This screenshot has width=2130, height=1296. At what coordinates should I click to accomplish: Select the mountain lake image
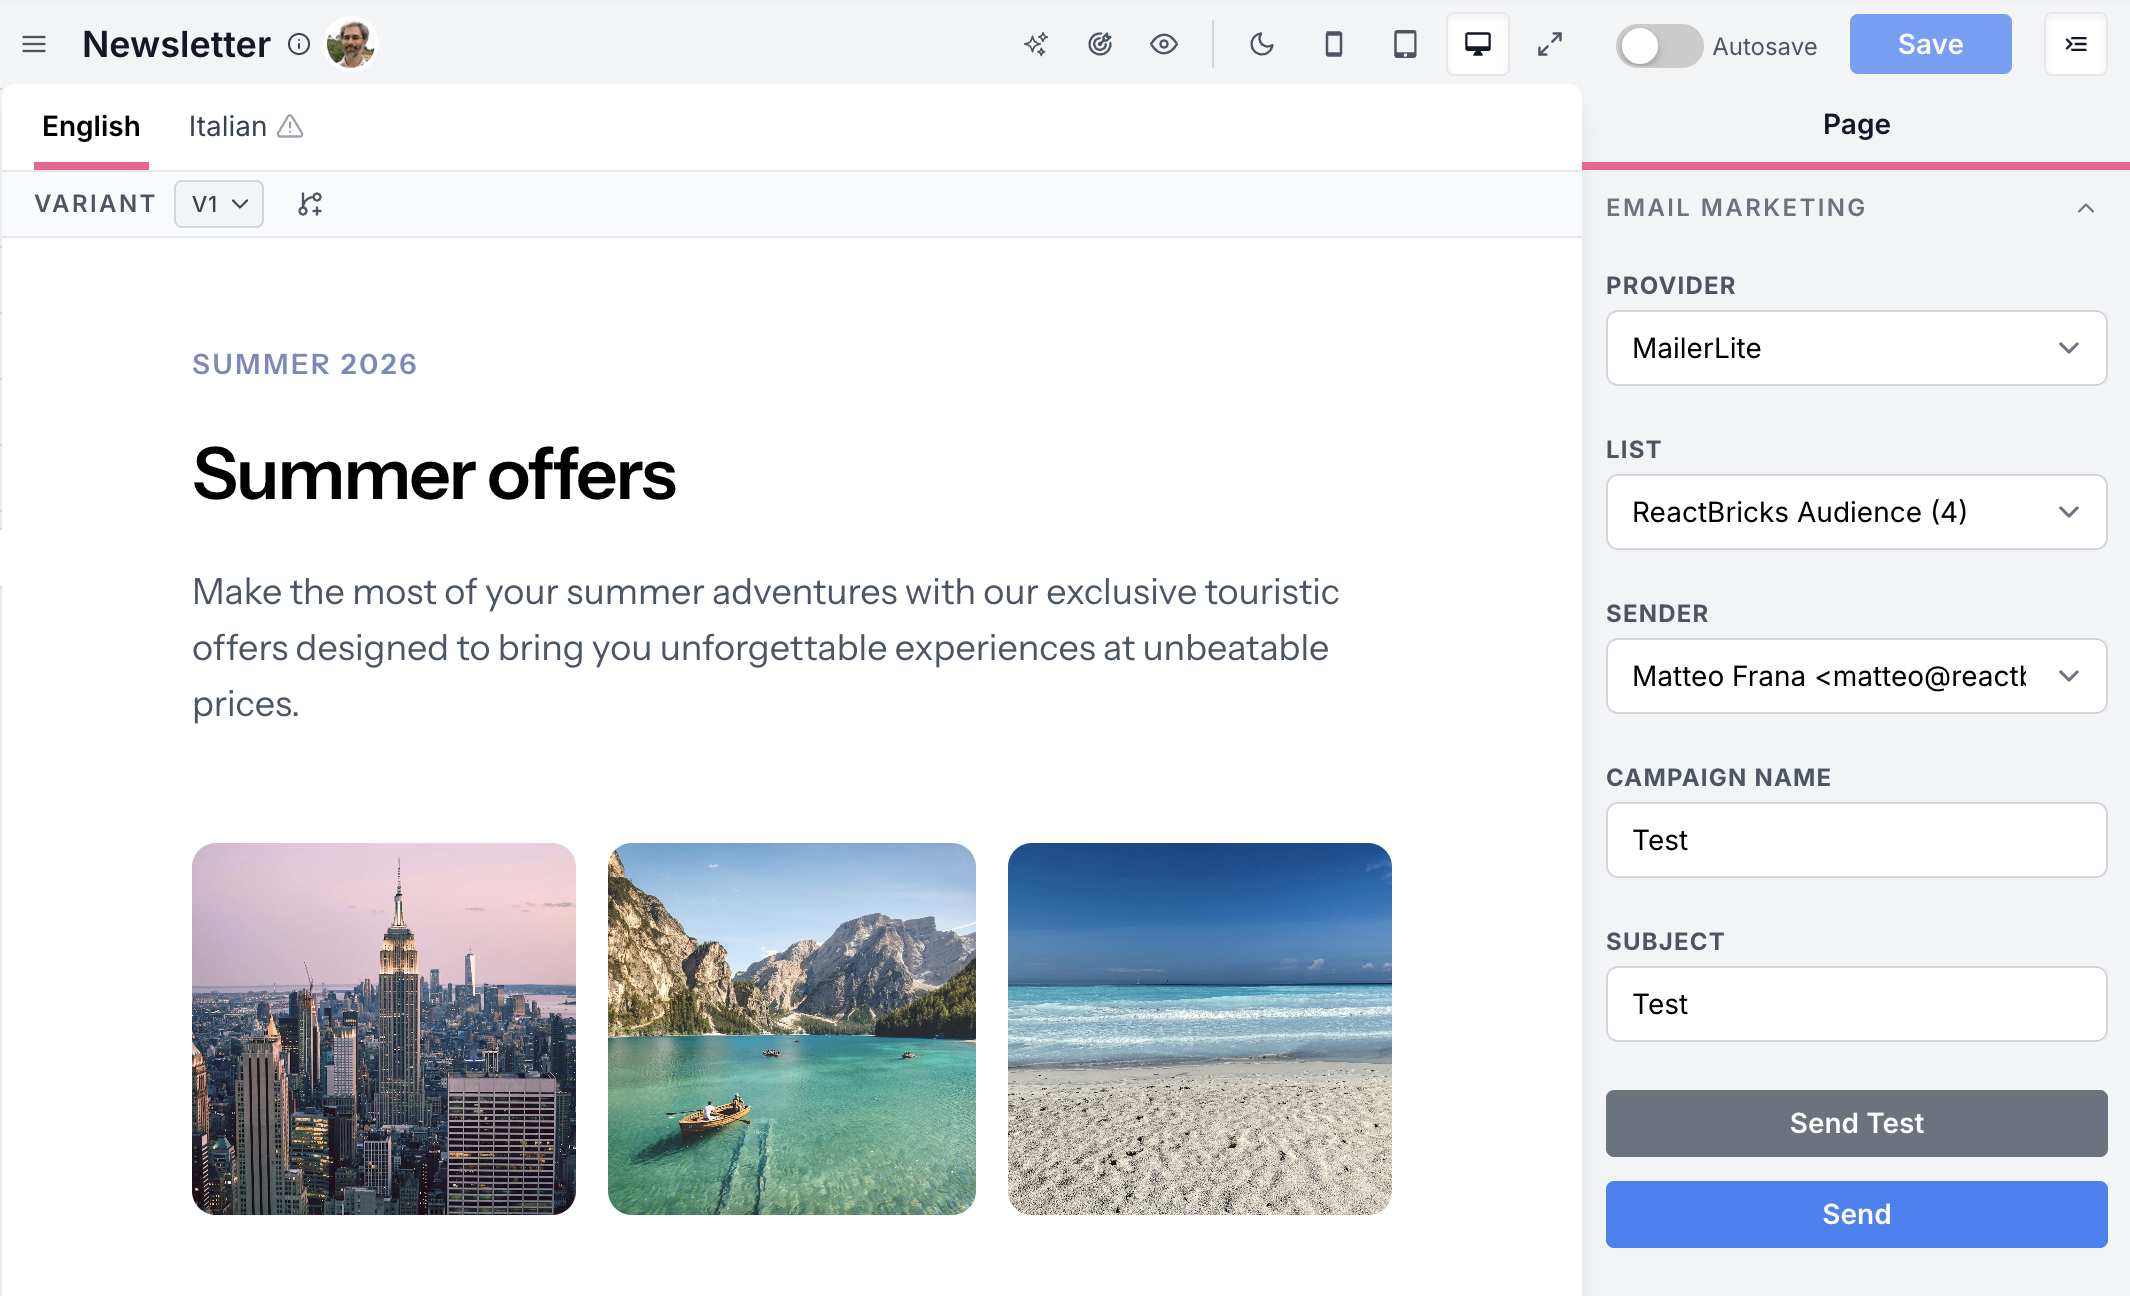792,1029
